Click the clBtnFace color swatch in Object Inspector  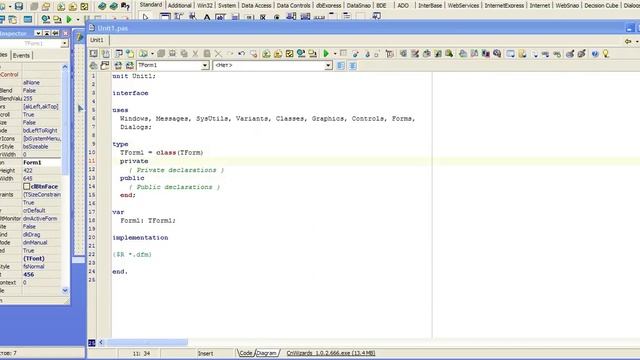tap(27, 187)
